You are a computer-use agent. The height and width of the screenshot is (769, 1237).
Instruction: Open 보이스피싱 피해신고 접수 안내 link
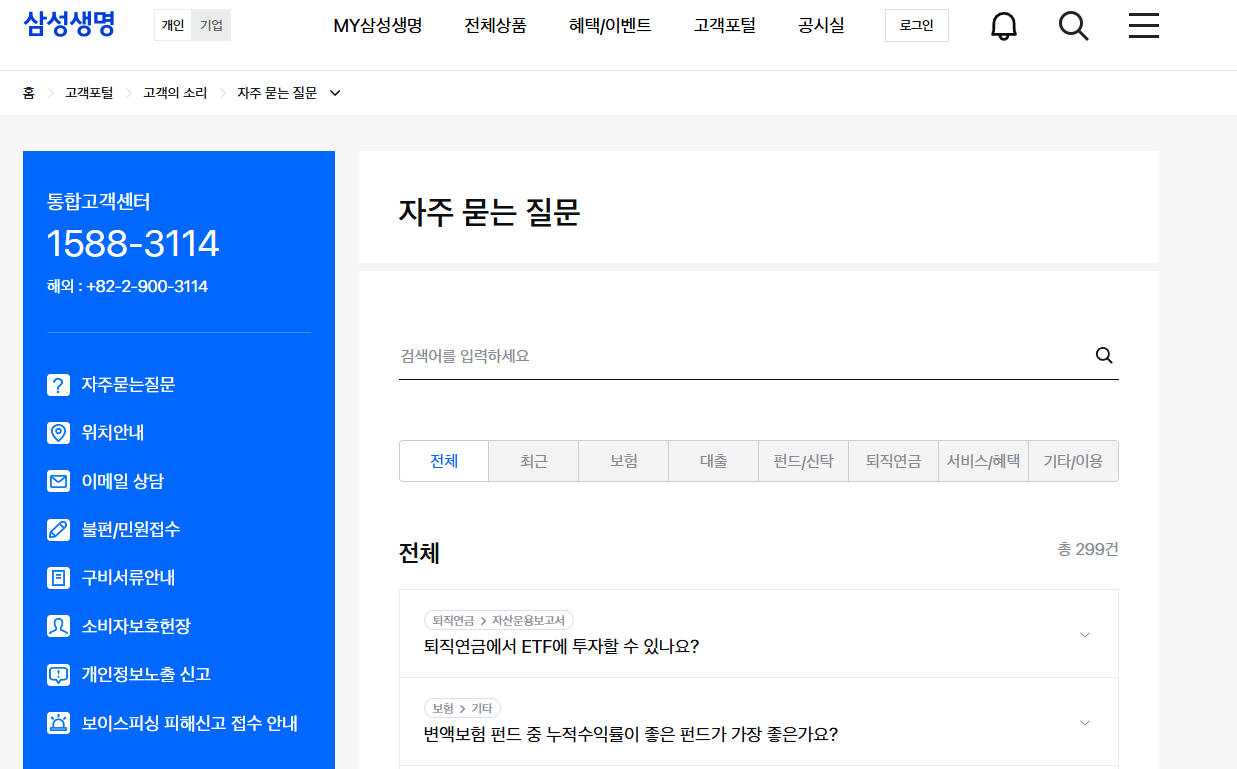click(190, 723)
